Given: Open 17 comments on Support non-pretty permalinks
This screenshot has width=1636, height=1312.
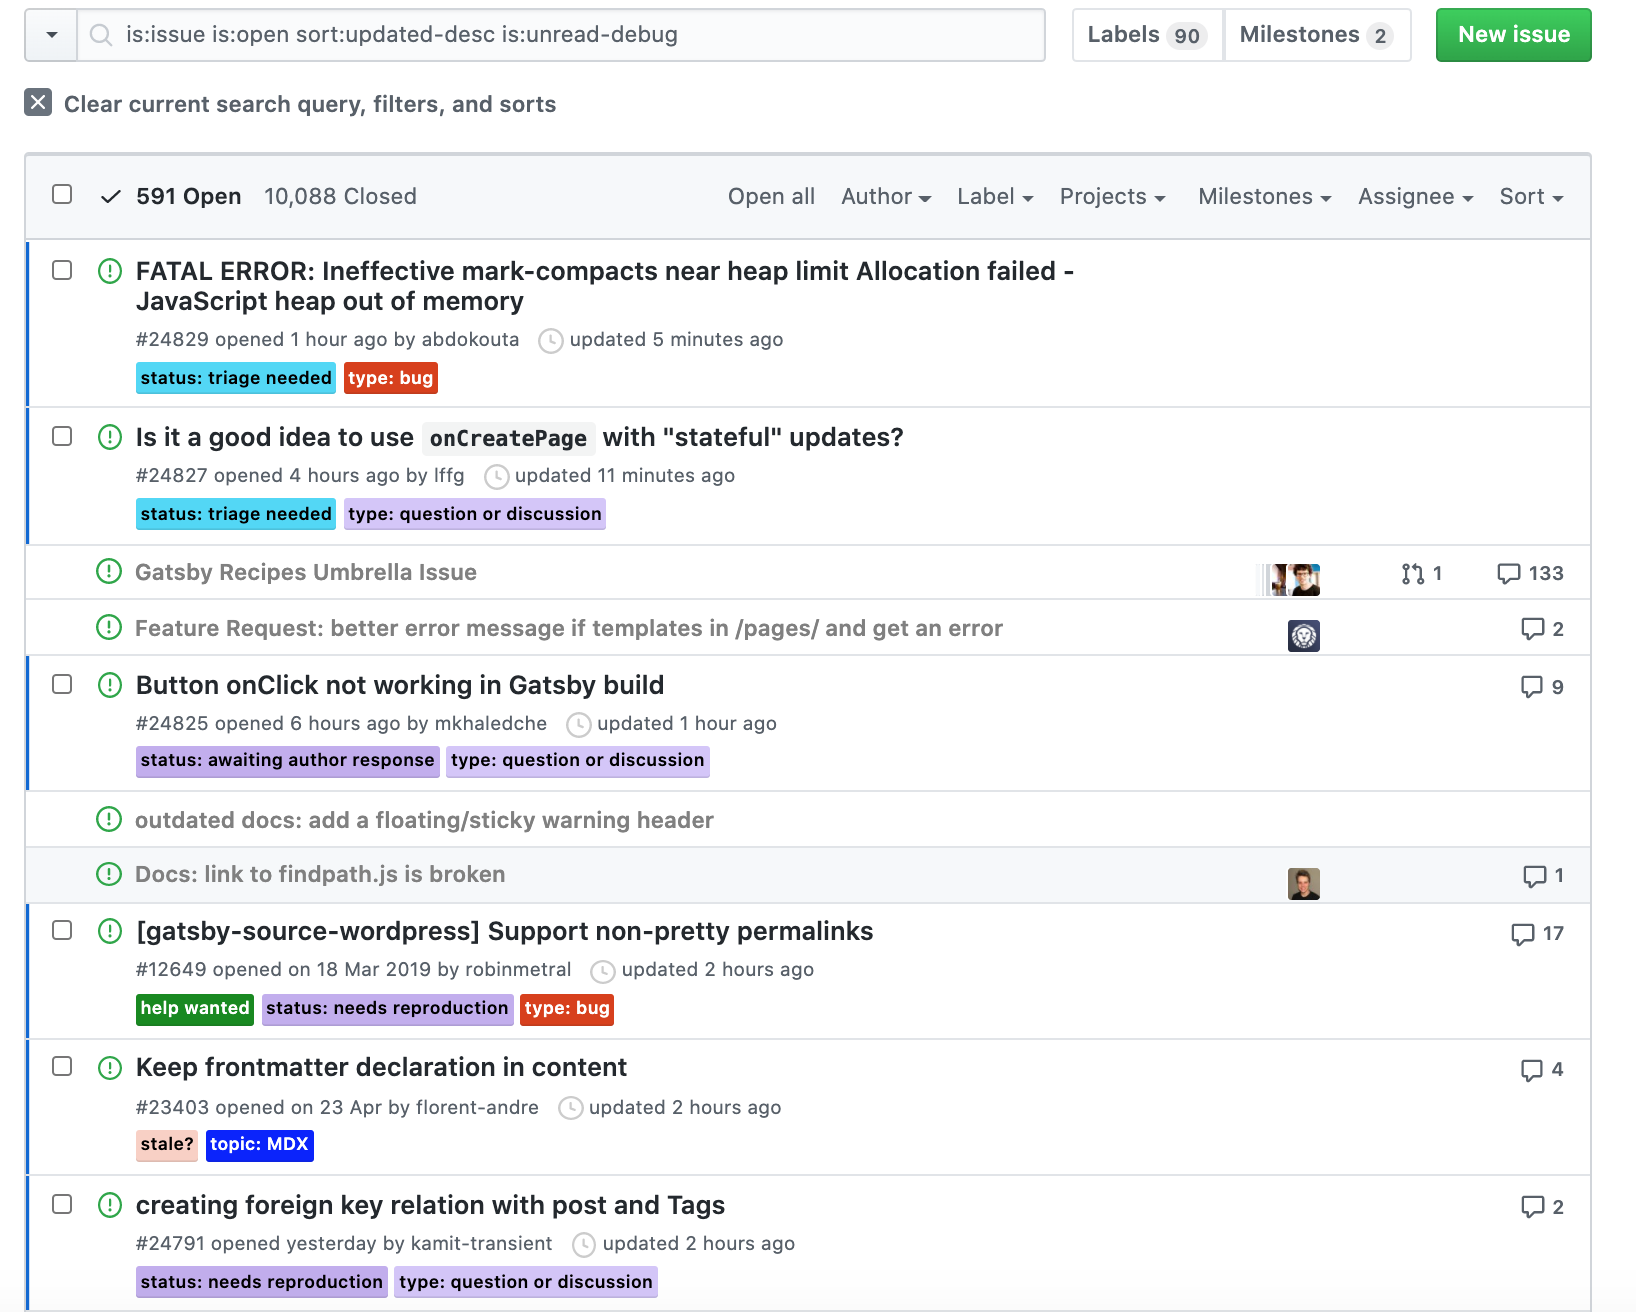Looking at the screenshot, I should (x=1537, y=934).
